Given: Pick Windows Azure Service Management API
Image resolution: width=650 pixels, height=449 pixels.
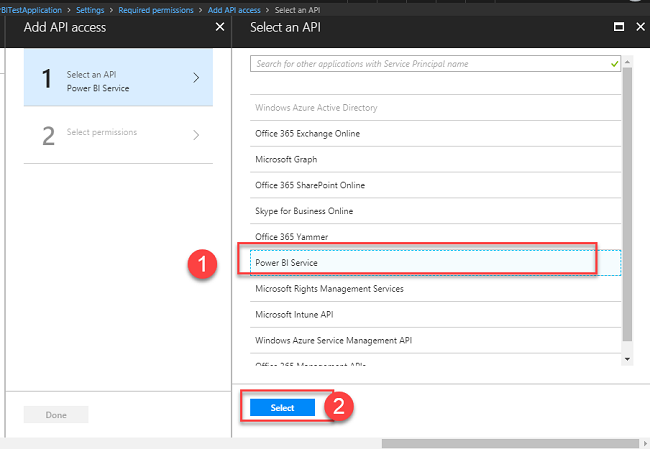Looking at the screenshot, I should pos(333,340).
